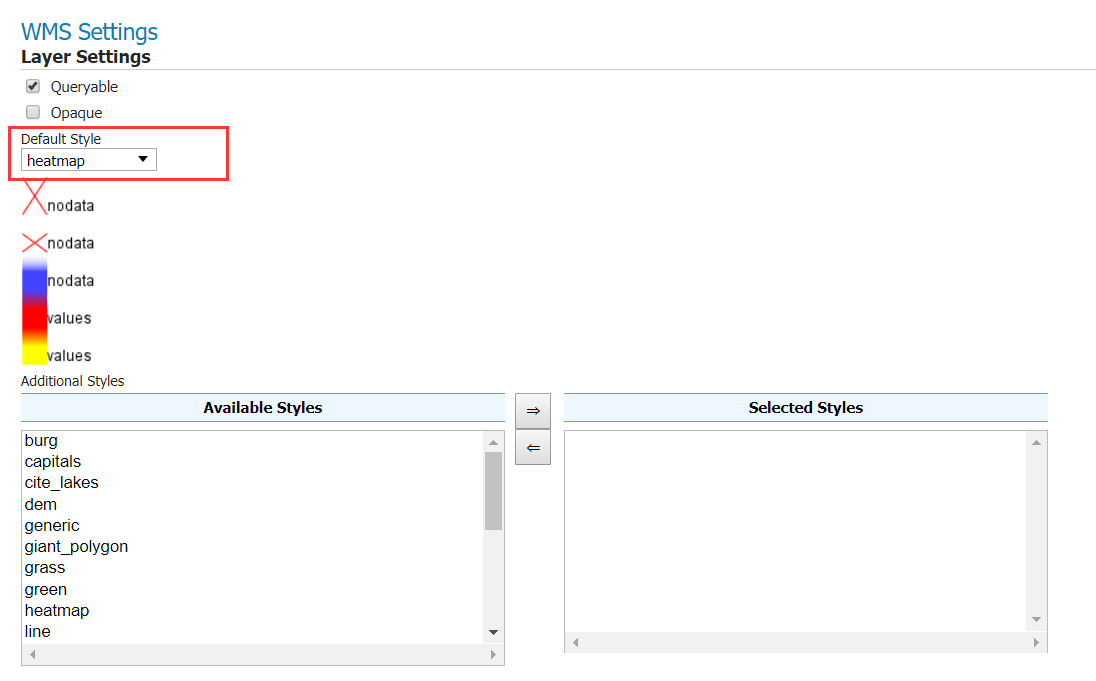Select the burg style in Available Styles

pos(41,440)
